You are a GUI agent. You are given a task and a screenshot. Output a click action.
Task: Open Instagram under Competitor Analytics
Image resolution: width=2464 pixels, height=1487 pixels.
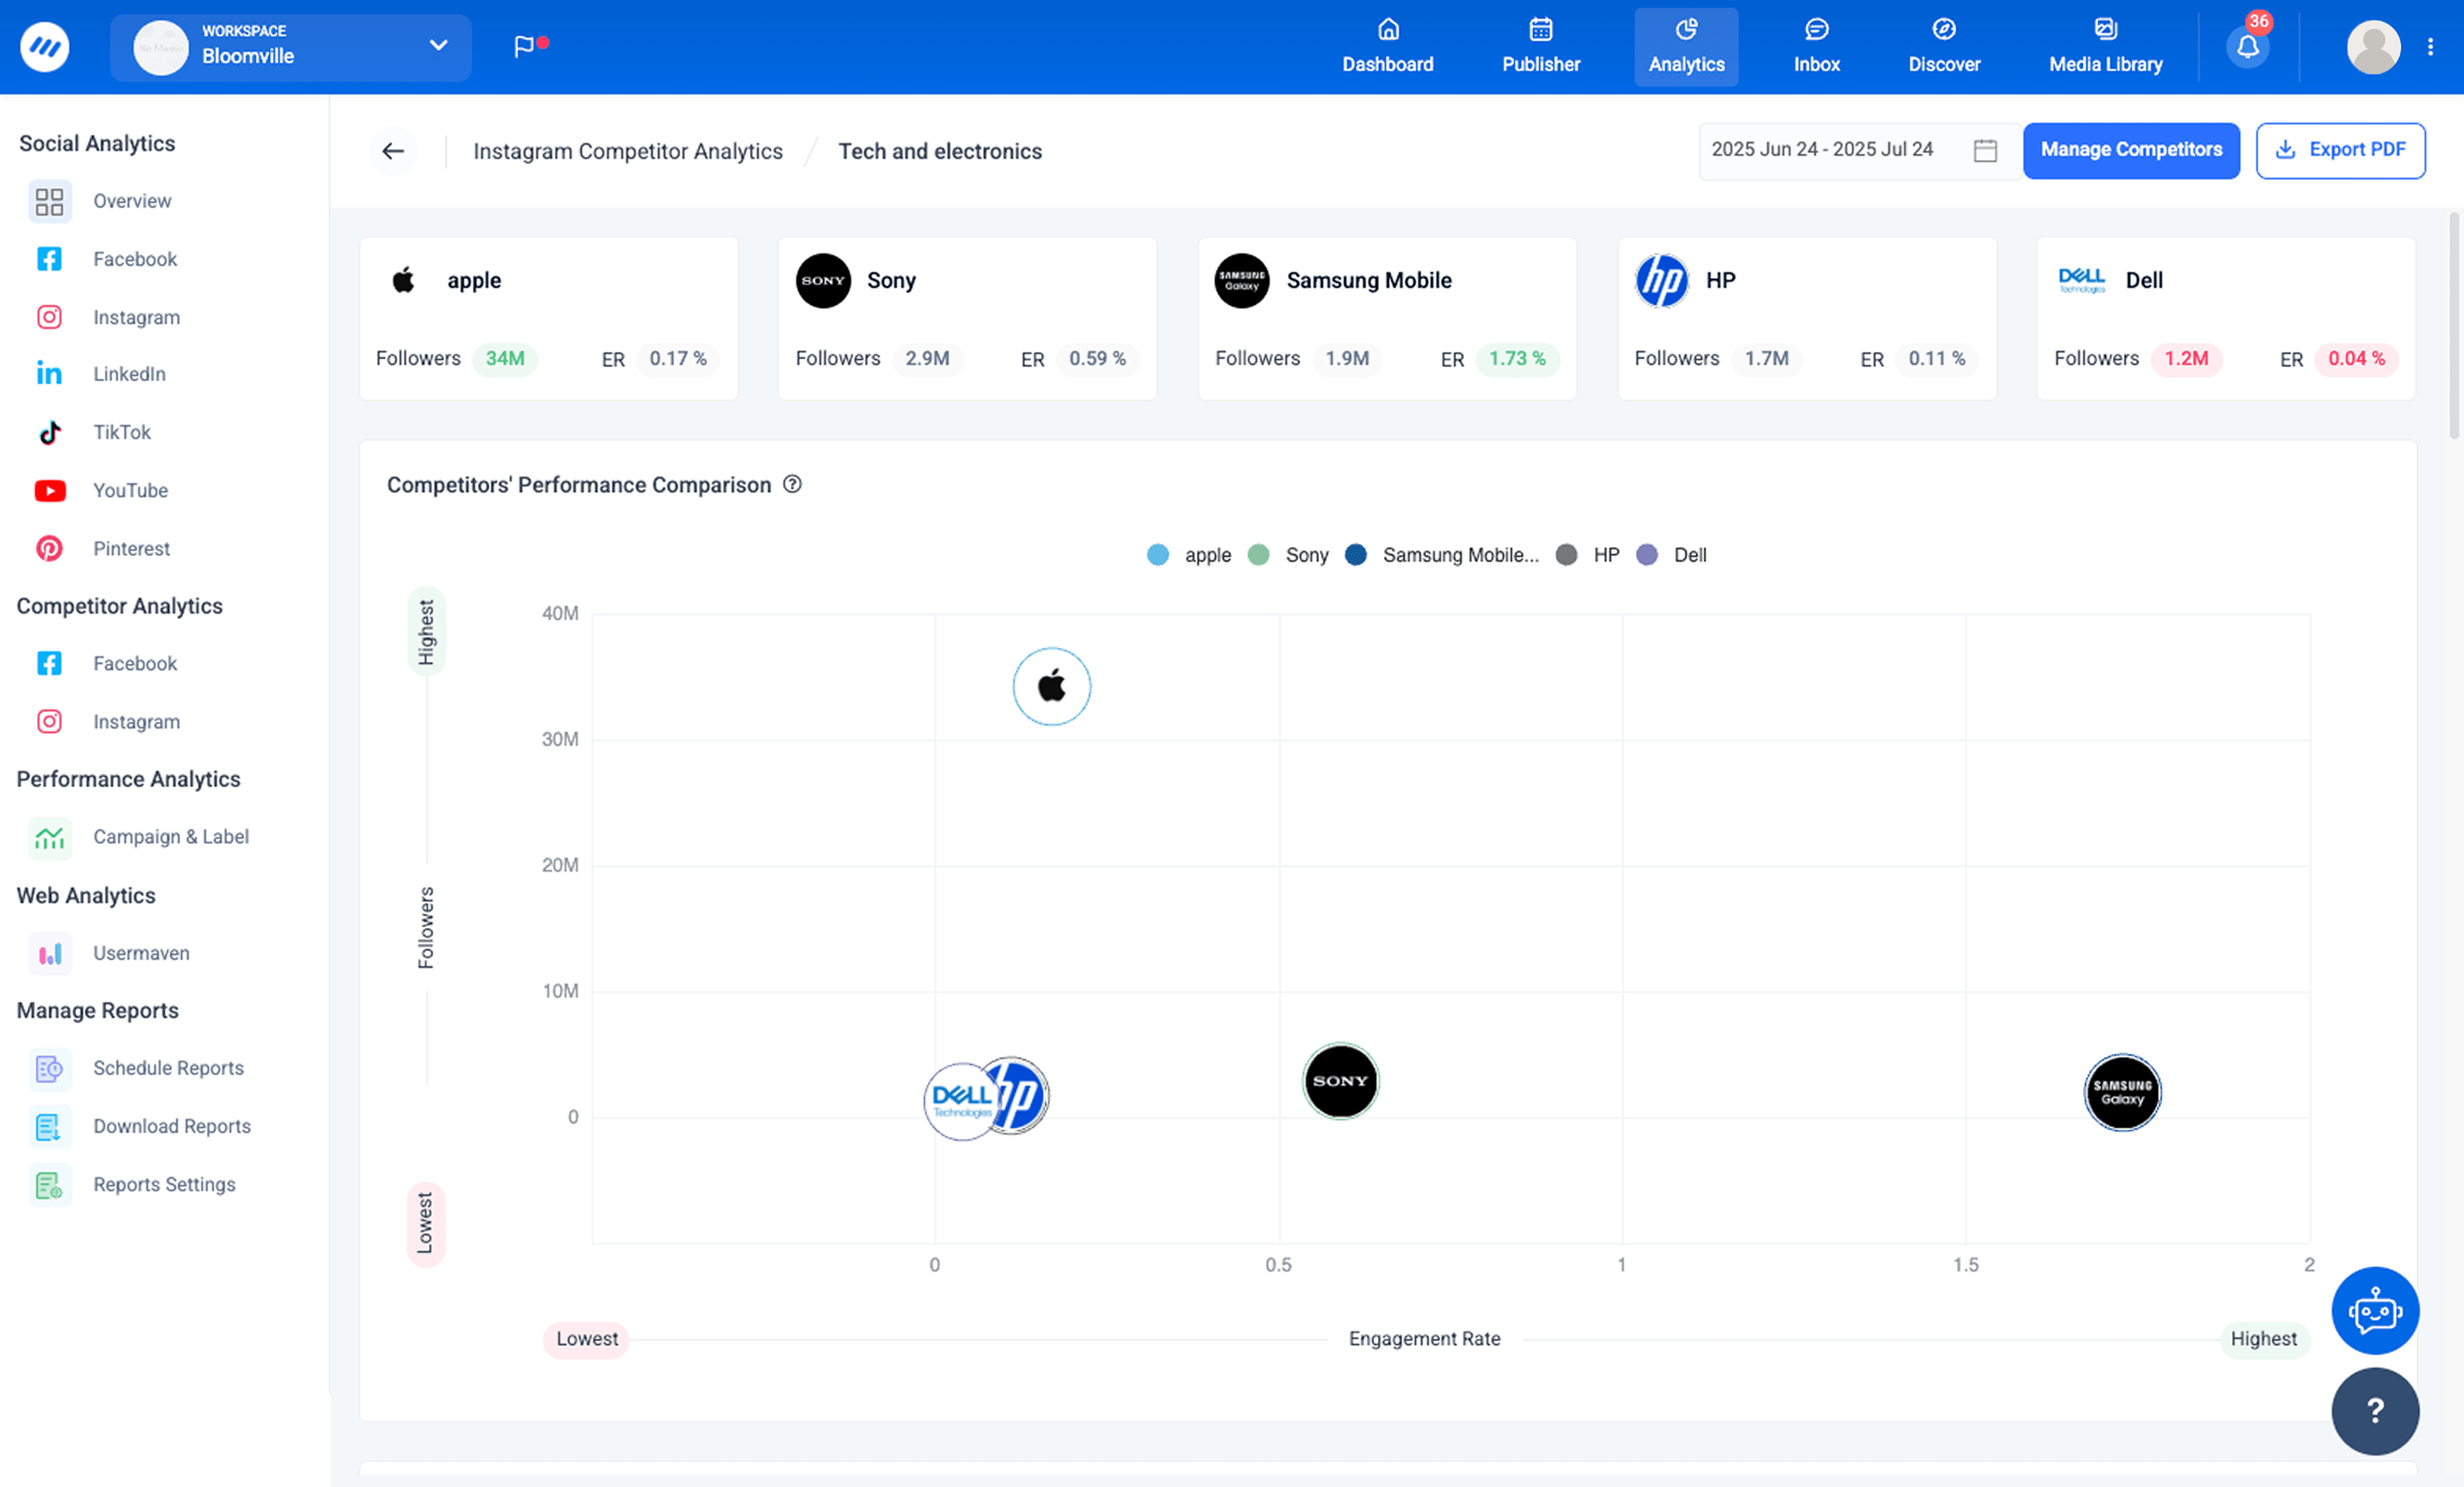coord(136,721)
